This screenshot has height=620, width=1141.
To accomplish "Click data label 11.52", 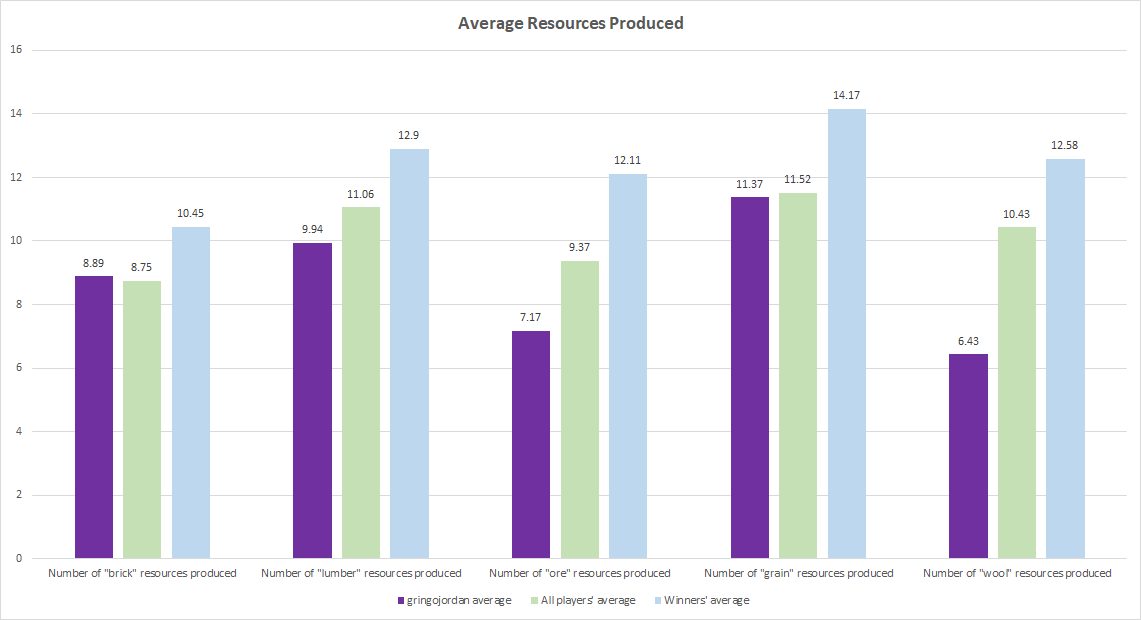I will [798, 180].
